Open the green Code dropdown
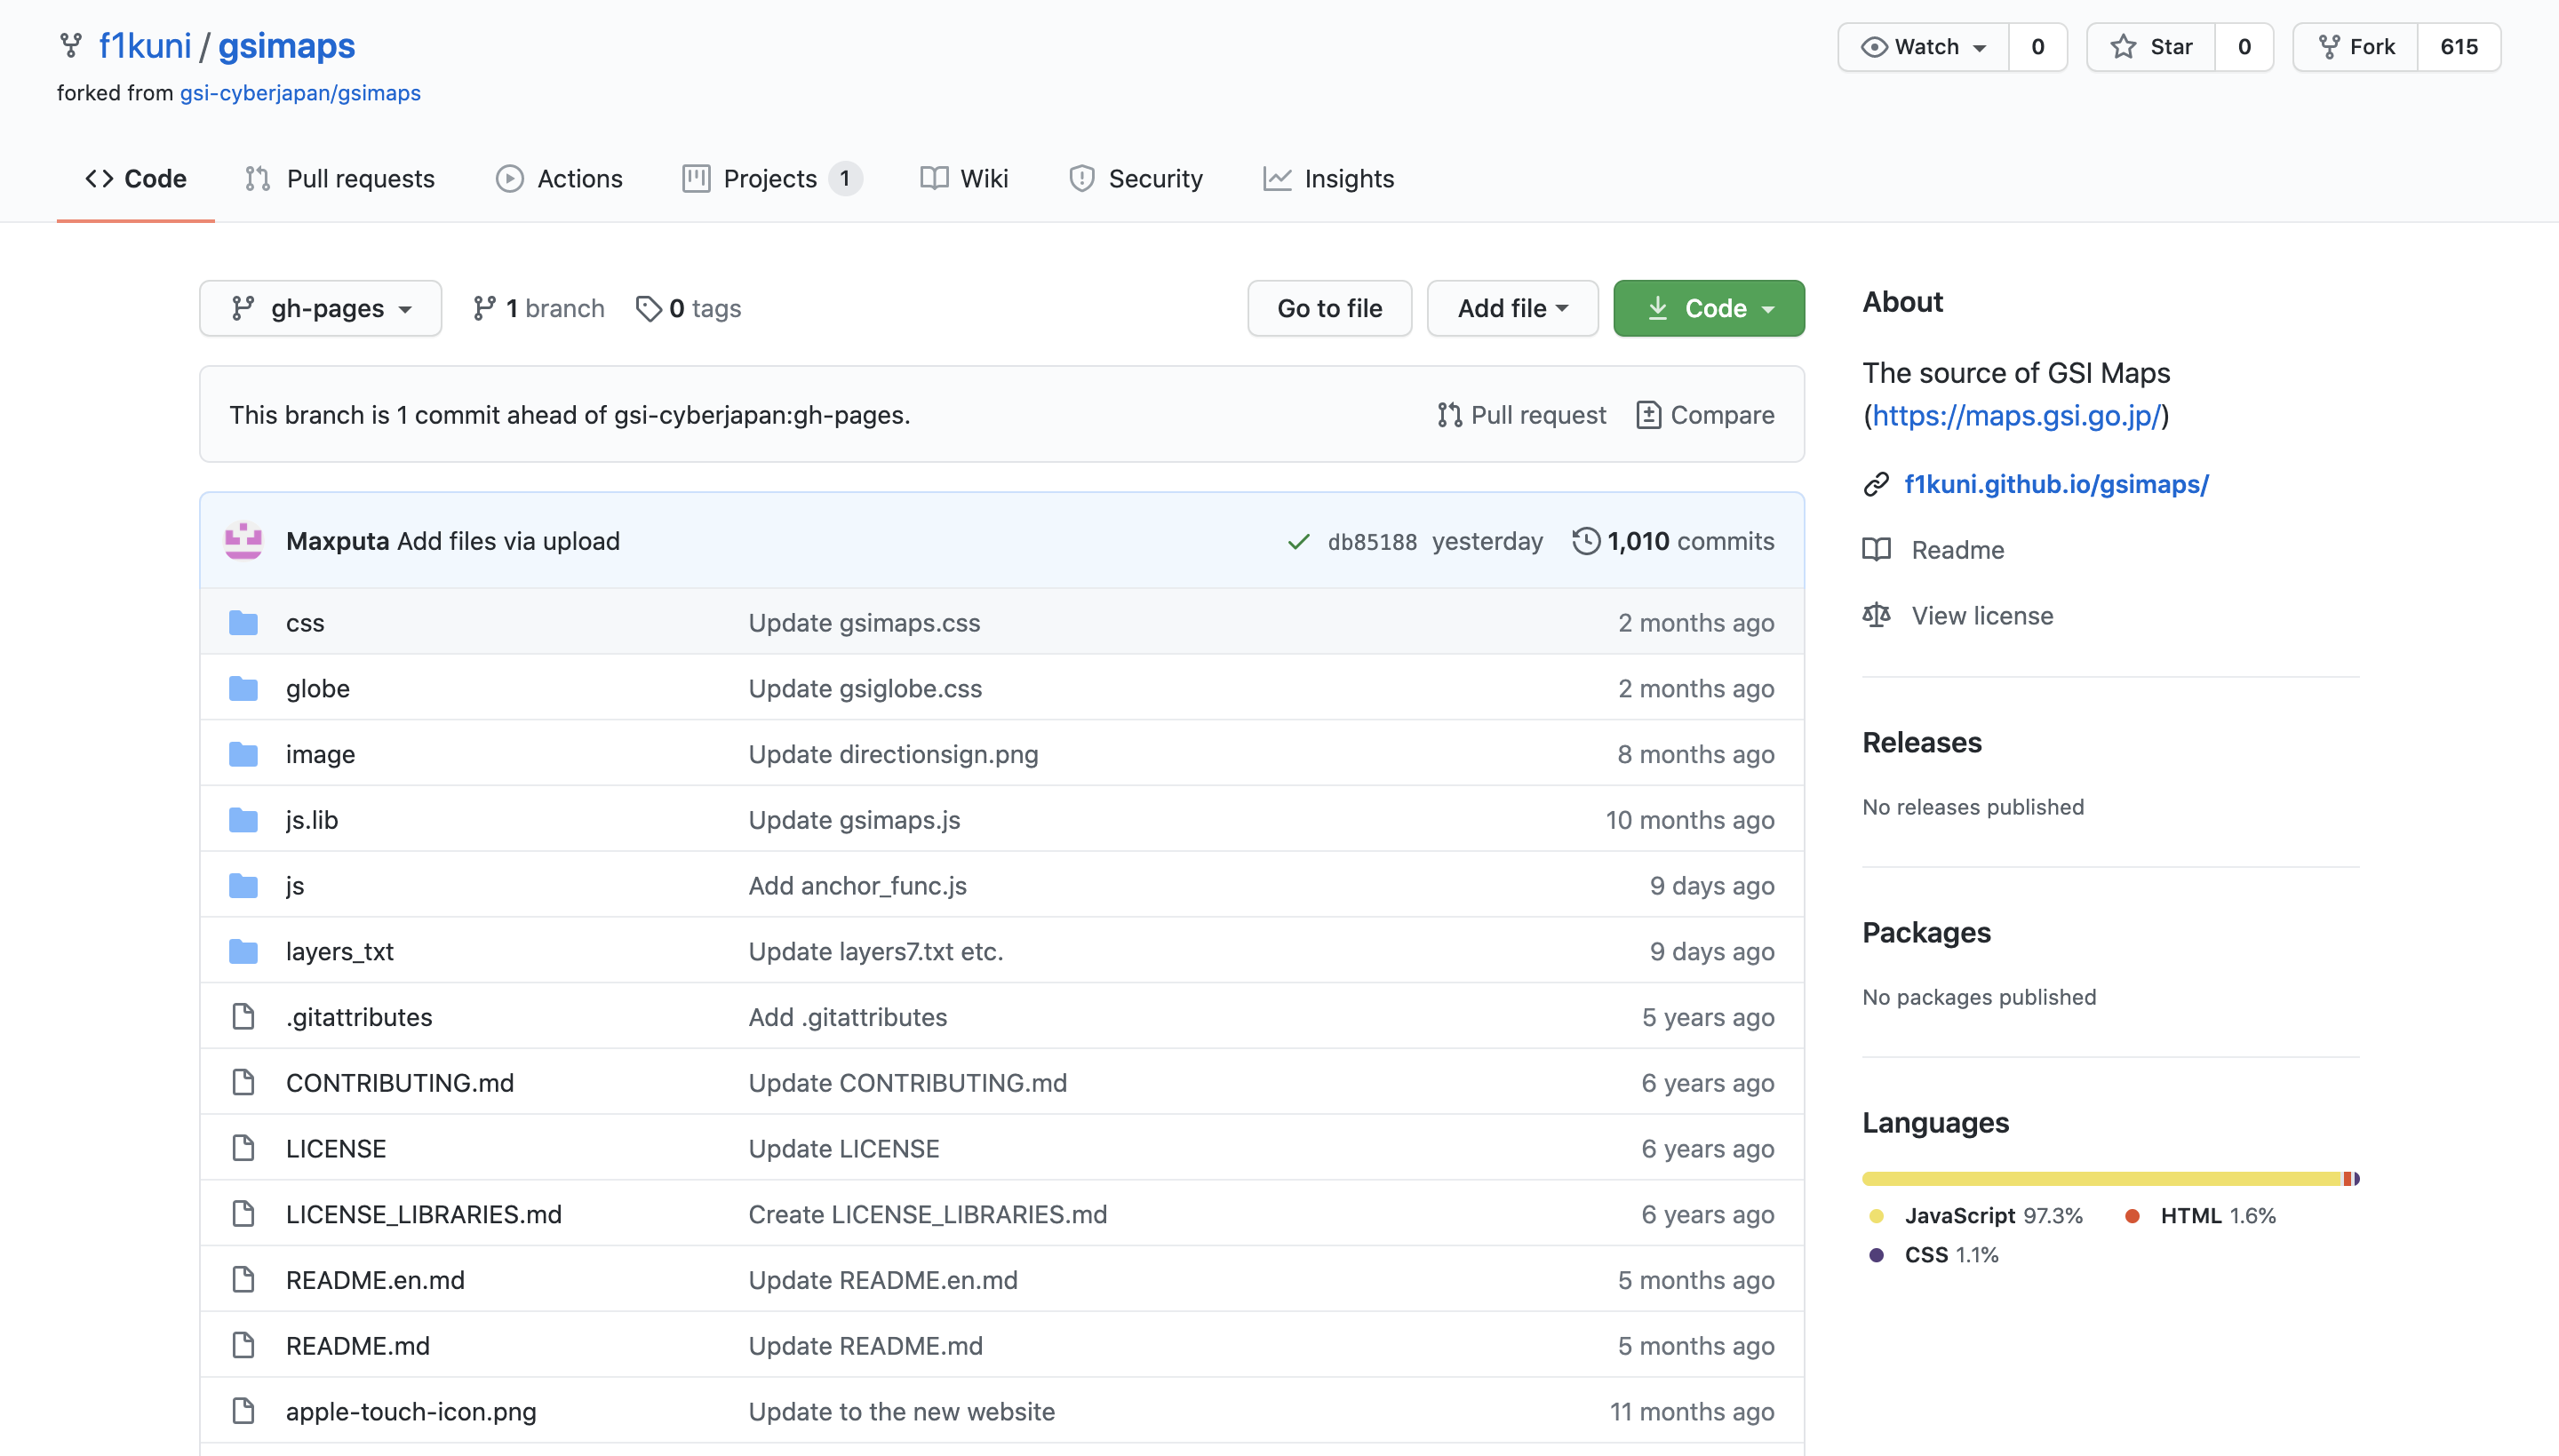This screenshot has height=1456, width=2559. pyautogui.click(x=1708, y=308)
